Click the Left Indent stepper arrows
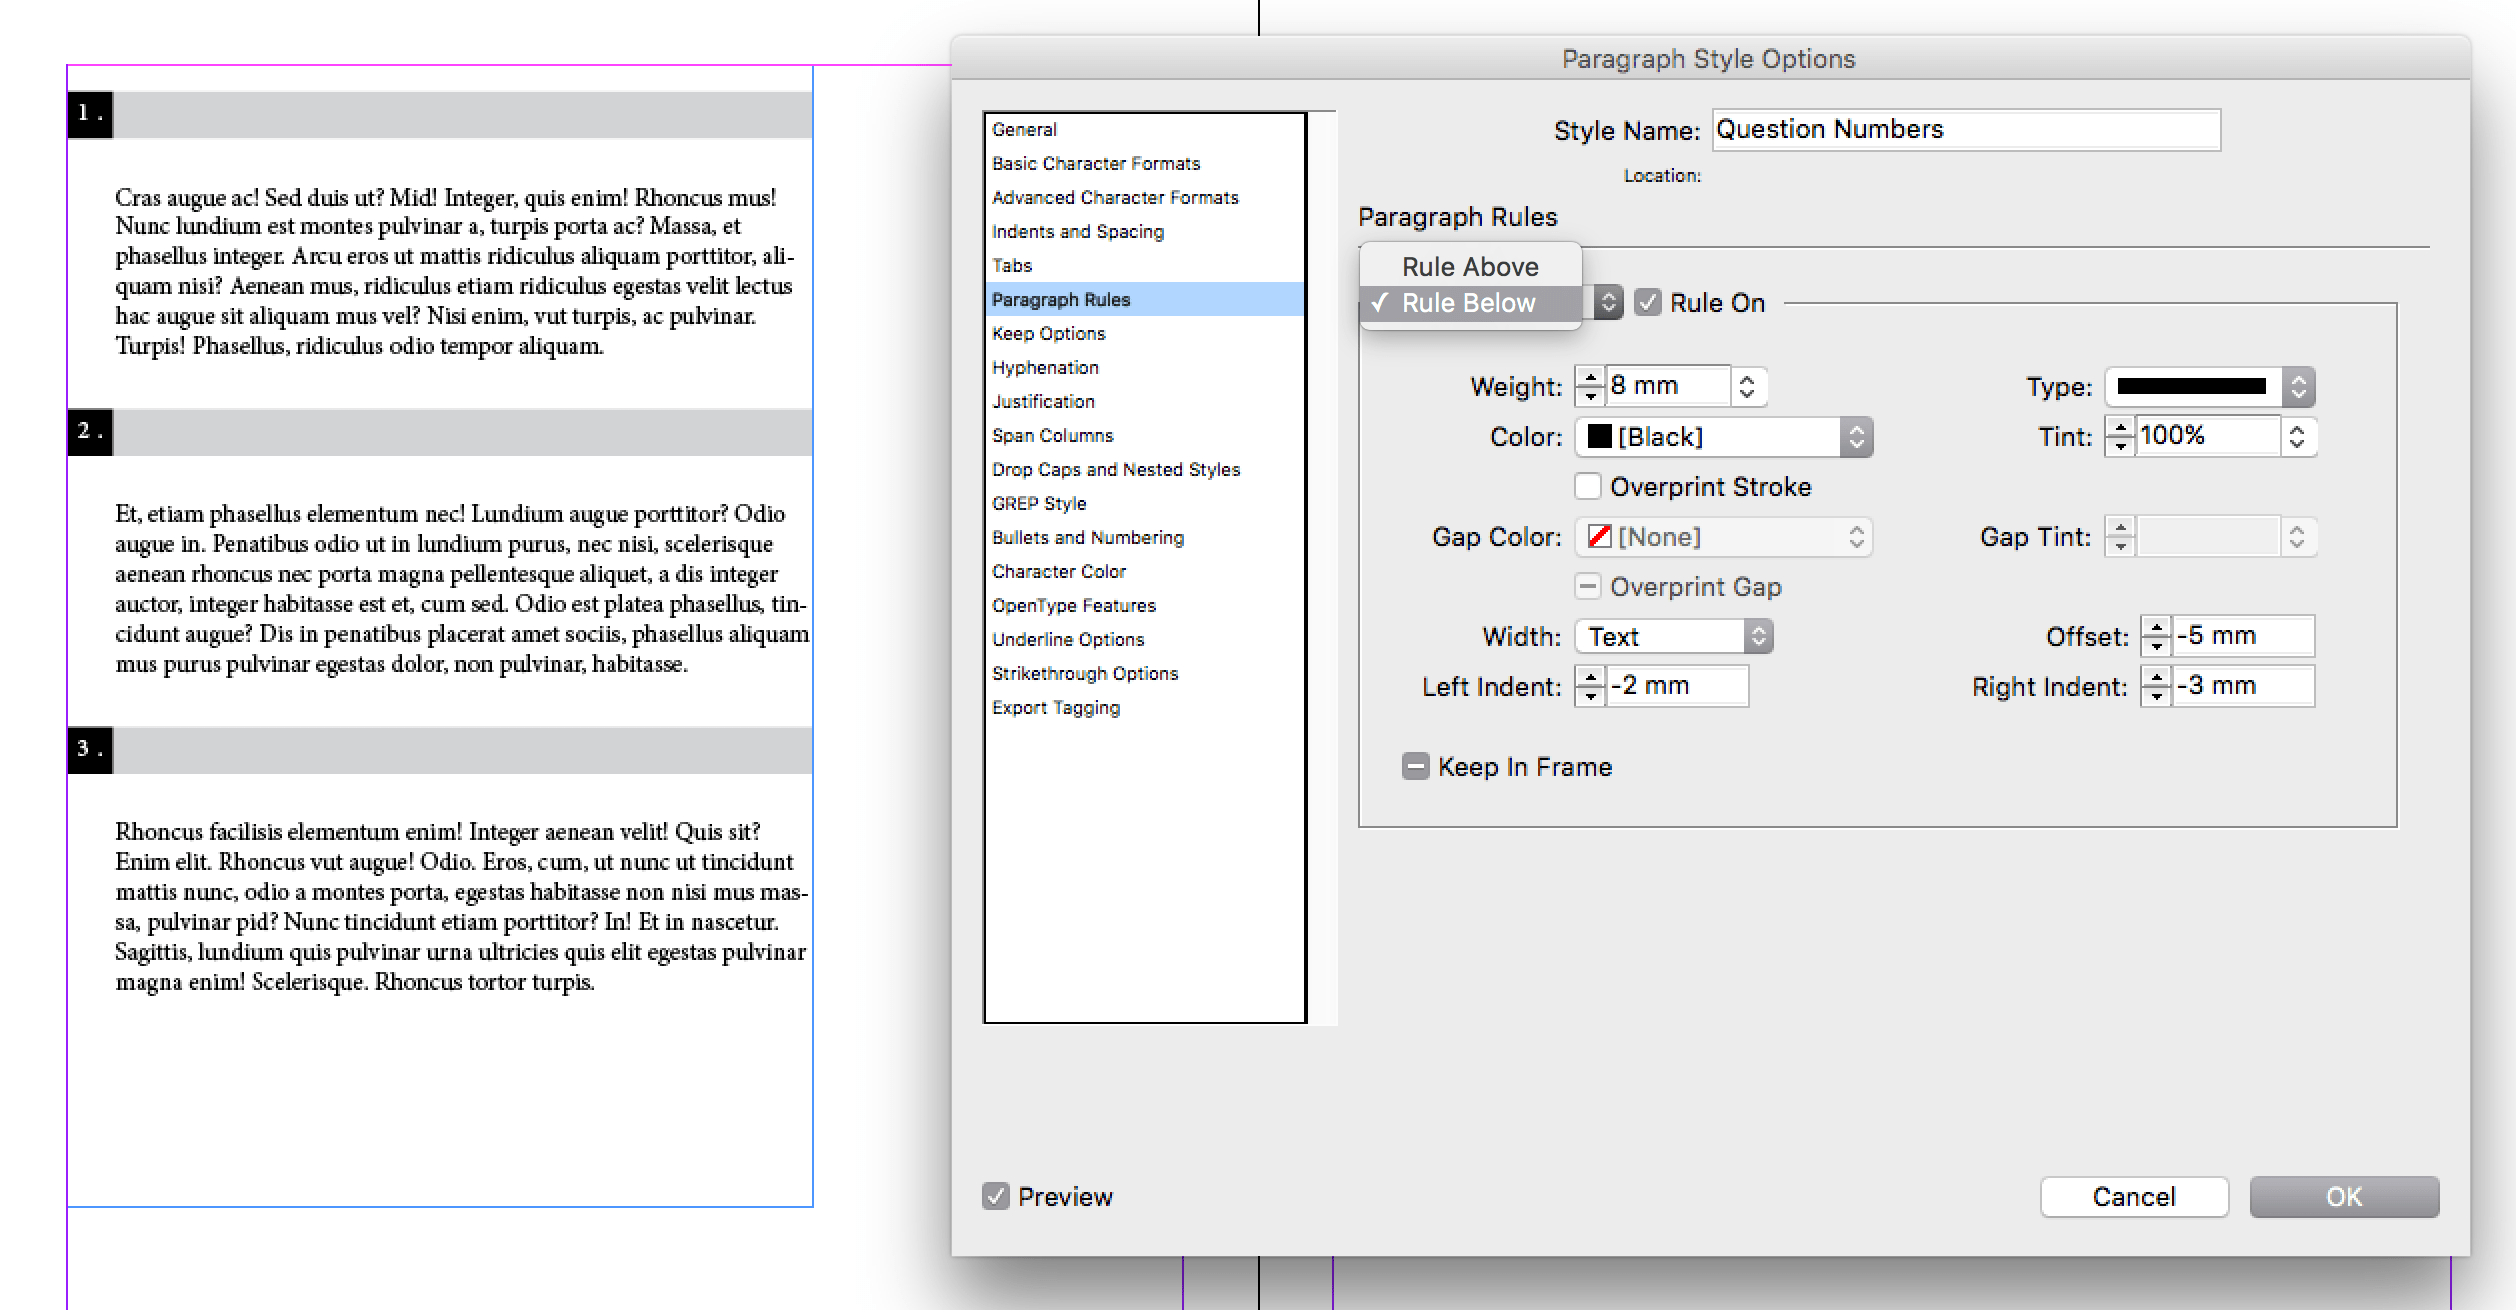This screenshot has height=1310, width=2516. pos(1589,686)
